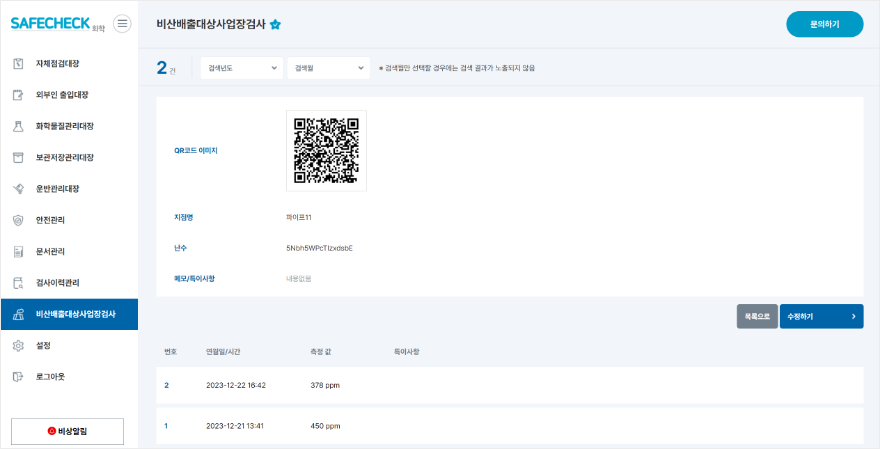Click the 자체점검대장 clipboard icon
Screen dimensions: 880x449
tap(18, 63)
